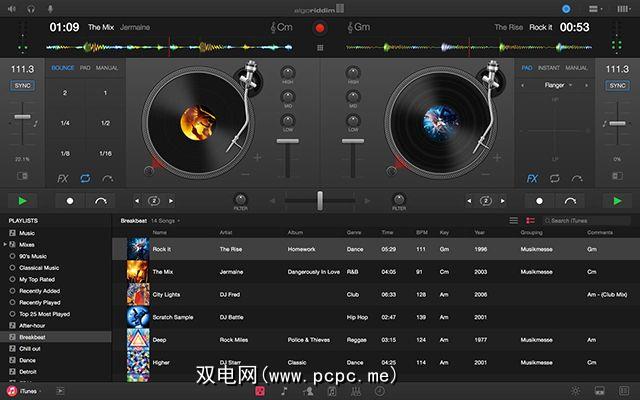This screenshot has width=640, height=400.
Task: Toggle SYNC on the left deck
Action: point(22,86)
